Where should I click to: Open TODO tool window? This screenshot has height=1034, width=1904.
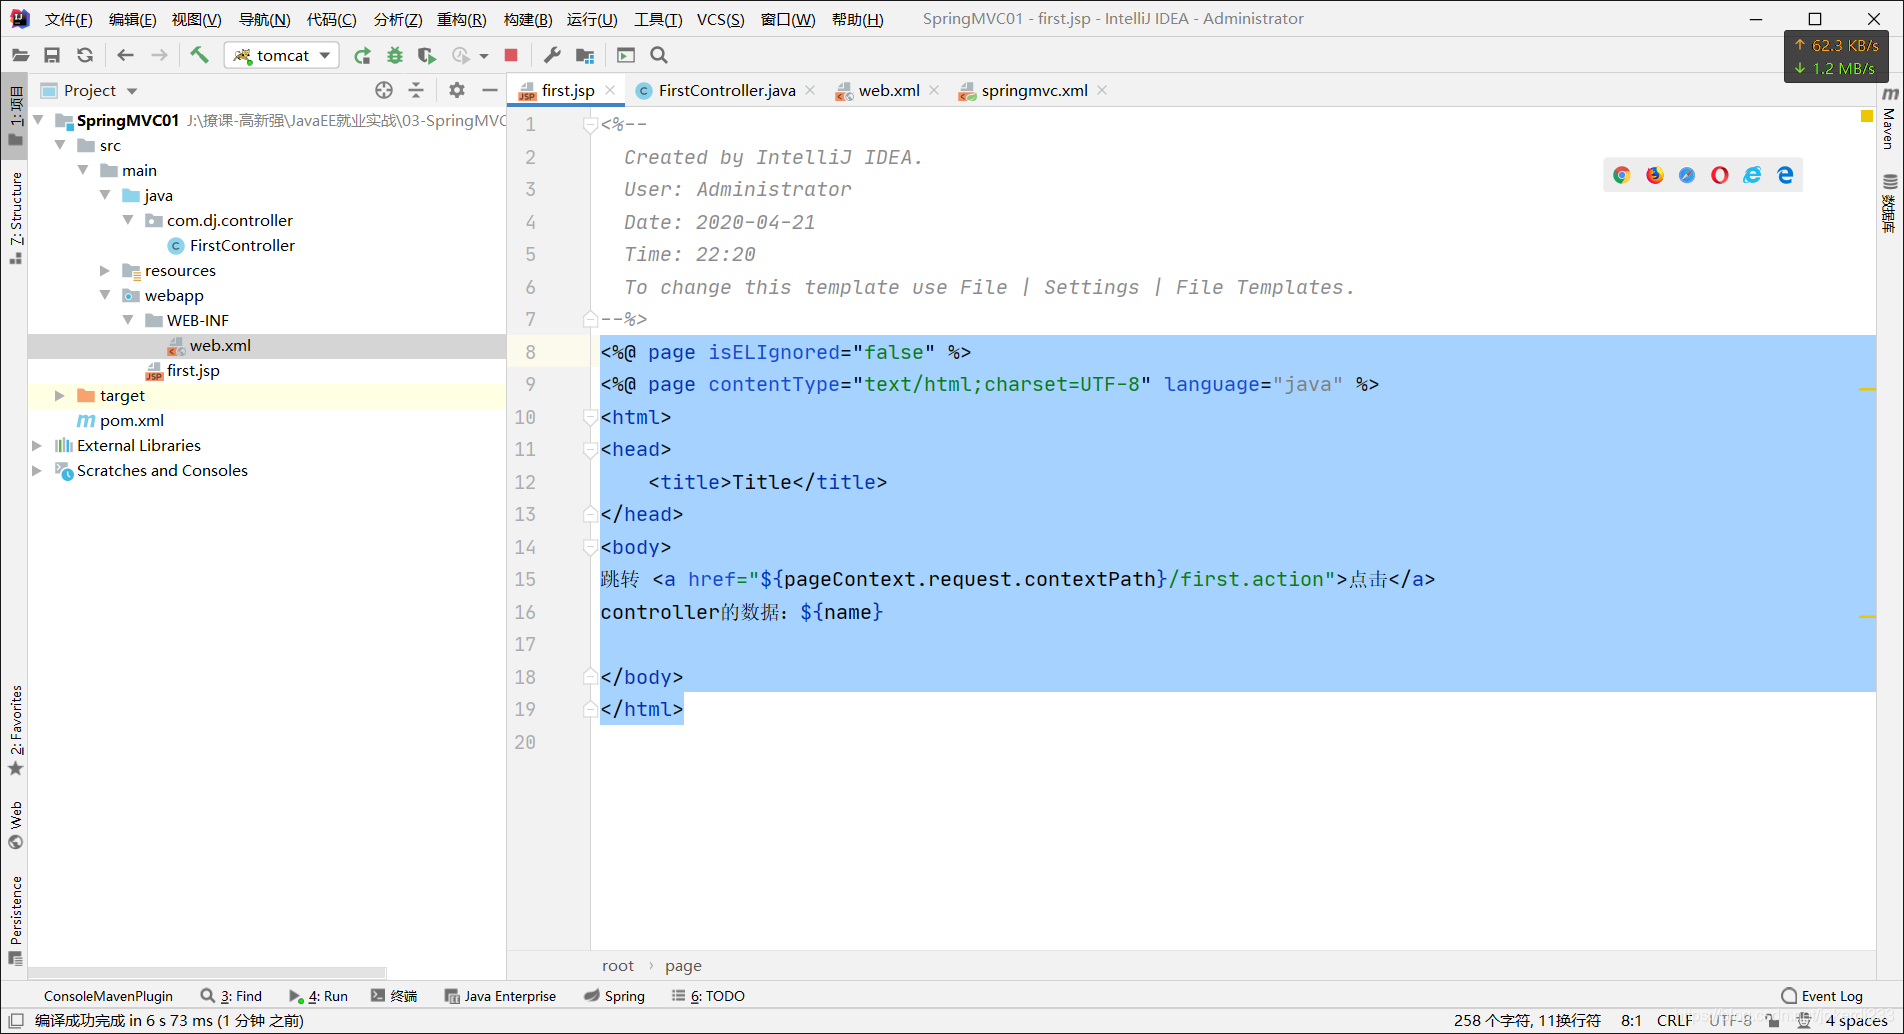pyautogui.click(x=708, y=996)
